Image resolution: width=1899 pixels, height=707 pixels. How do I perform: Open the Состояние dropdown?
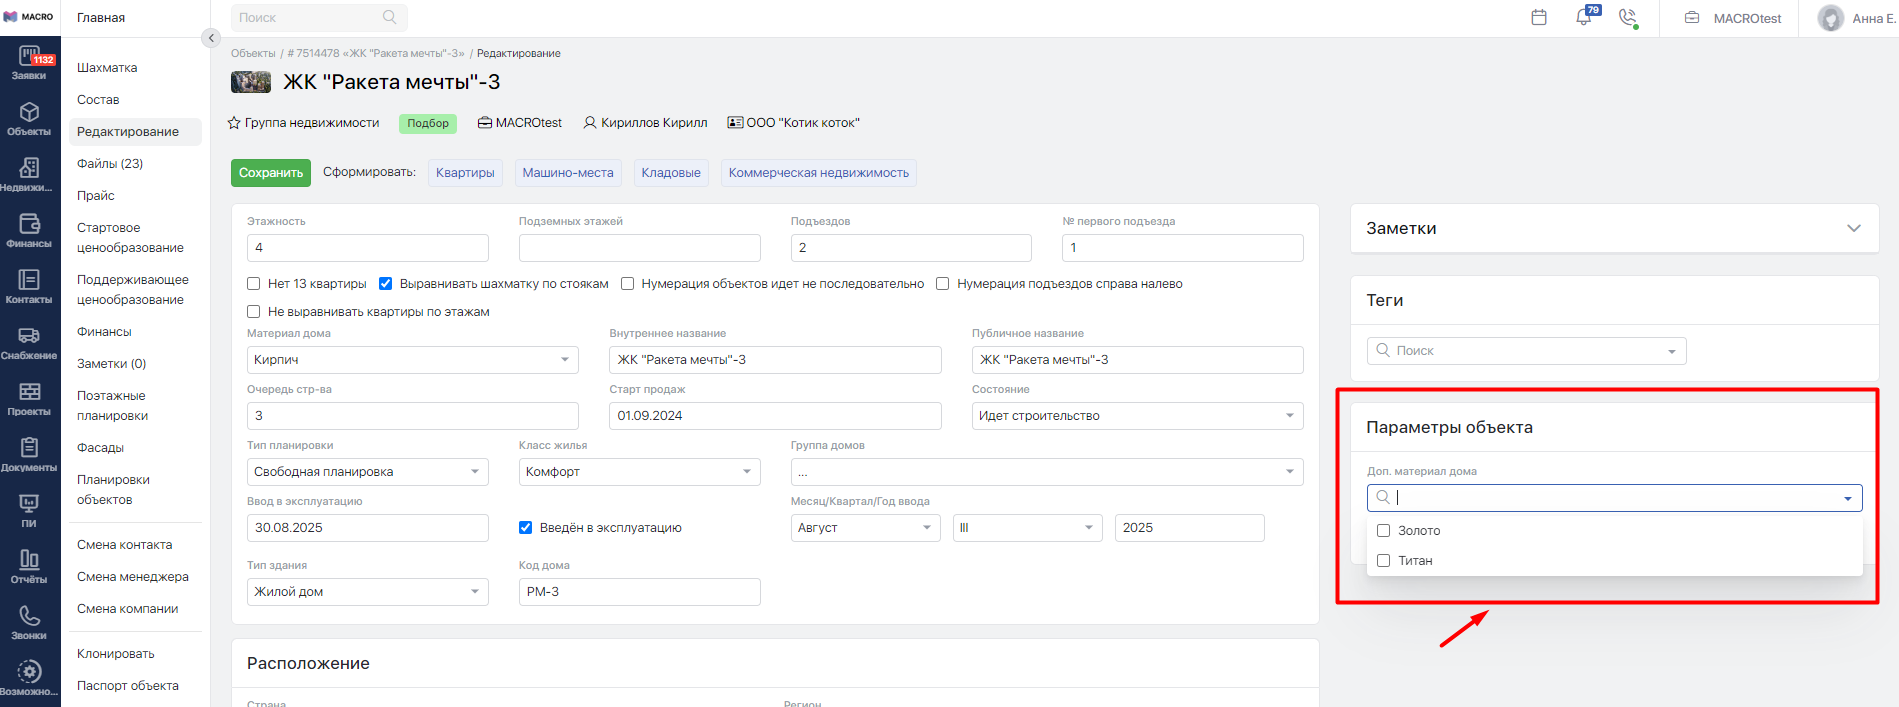point(1137,416)
